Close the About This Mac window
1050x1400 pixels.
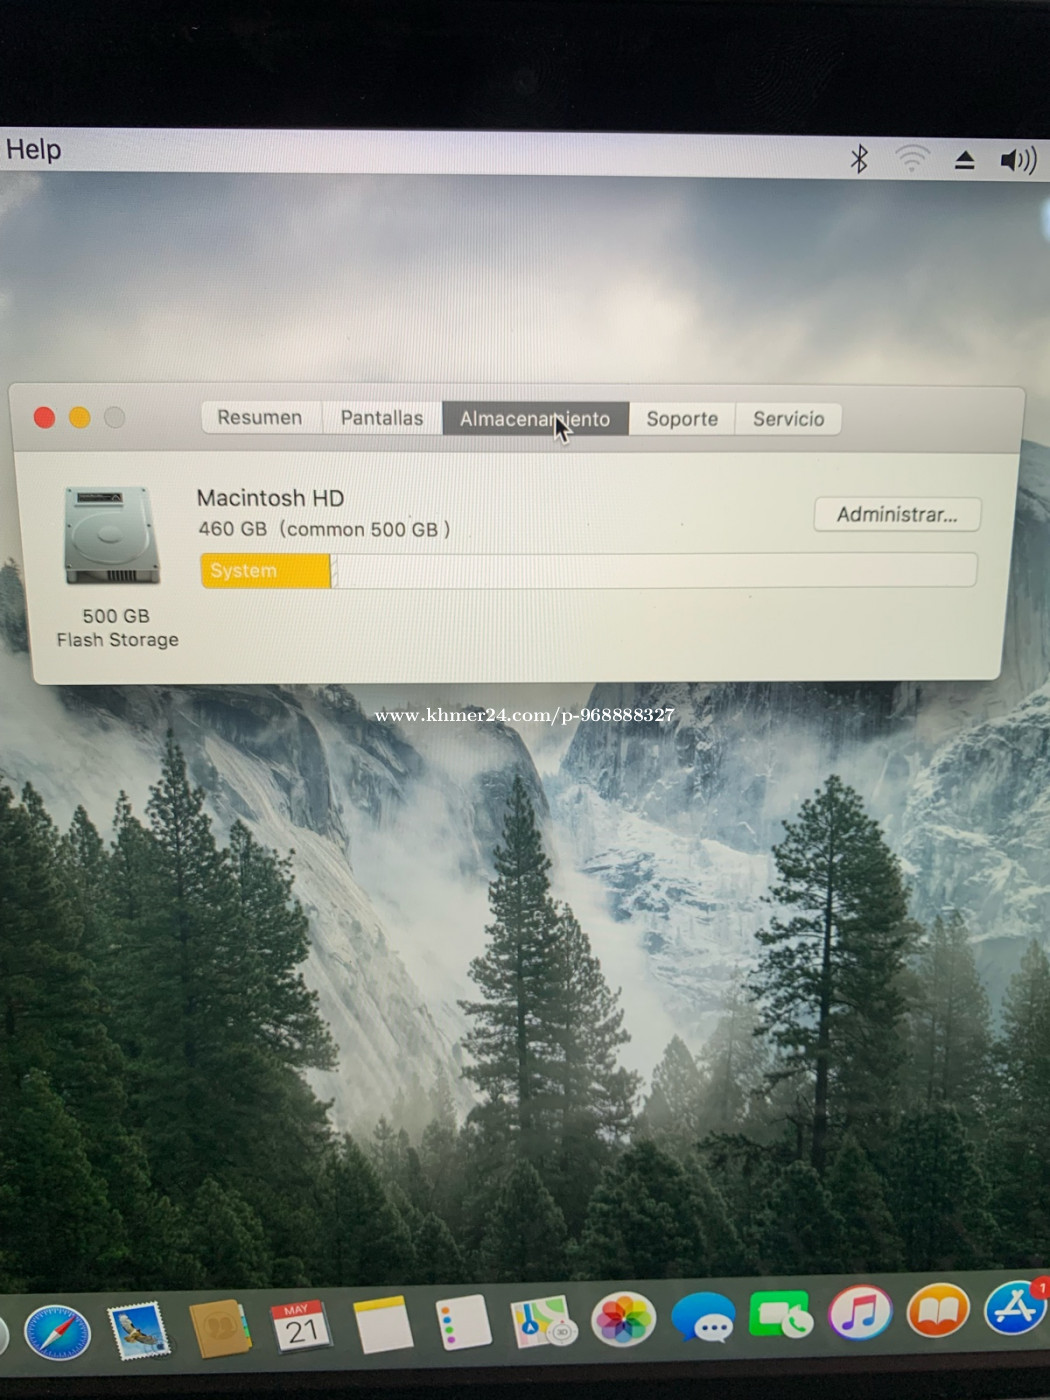[44, 417]
